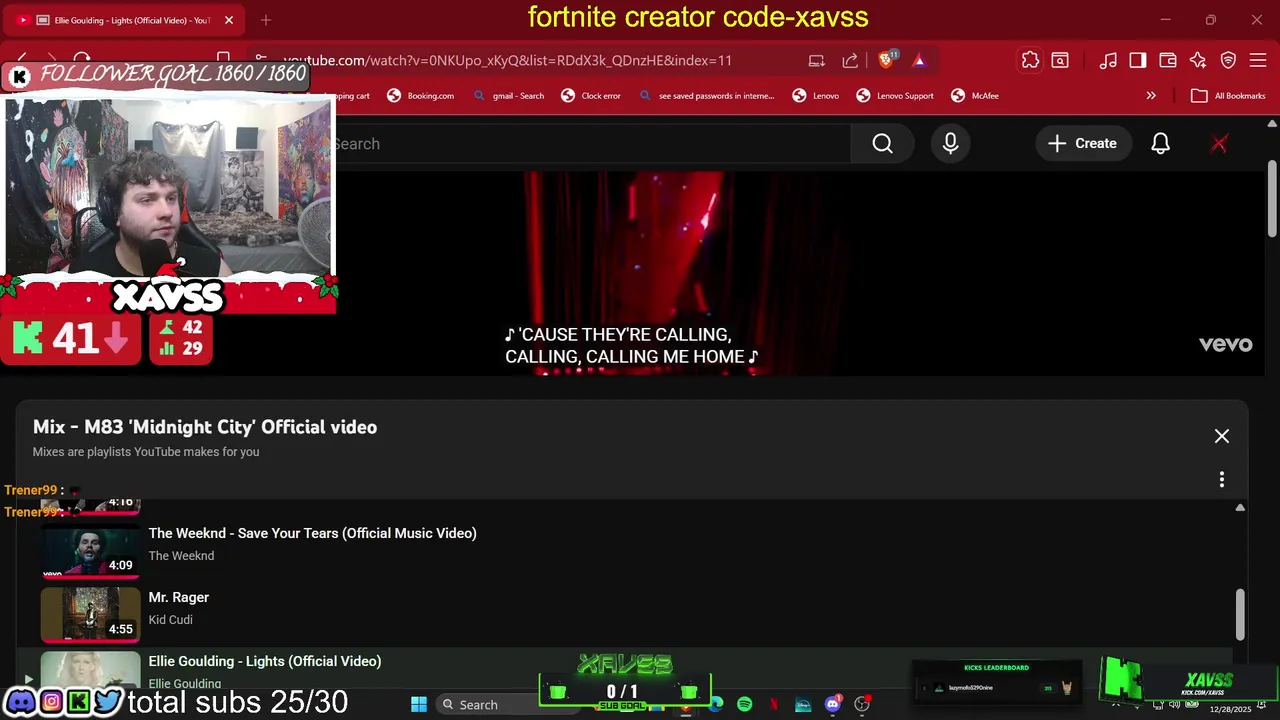The height and width of the screenshot is (720, 1280).
Task: Open a new browser tab
Action: [266, 20]
